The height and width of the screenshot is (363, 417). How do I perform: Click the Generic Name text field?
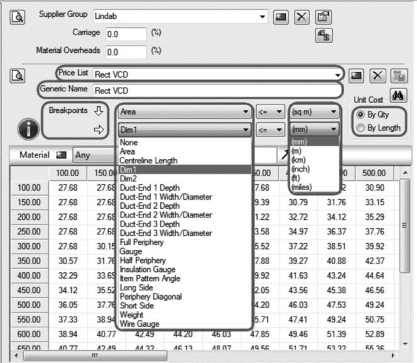pyautogui.click(x=217, y=90)
